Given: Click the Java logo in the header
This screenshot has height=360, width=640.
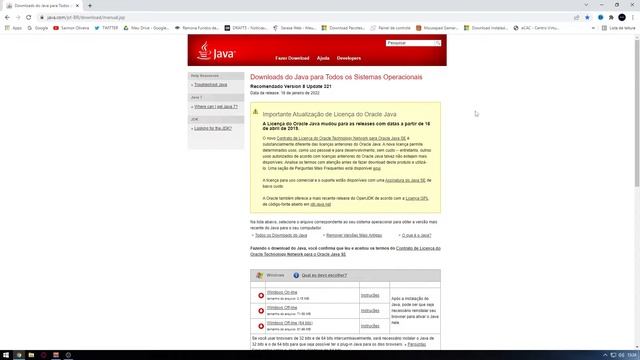Looking at the screenshot, I should [216, 51].
